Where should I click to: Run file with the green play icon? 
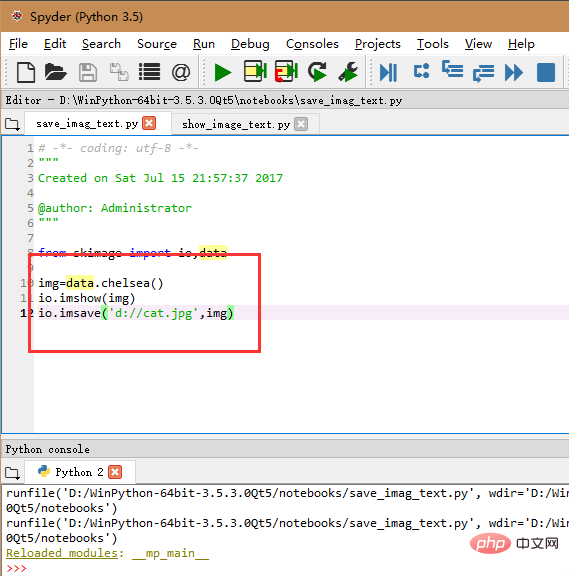223,72
